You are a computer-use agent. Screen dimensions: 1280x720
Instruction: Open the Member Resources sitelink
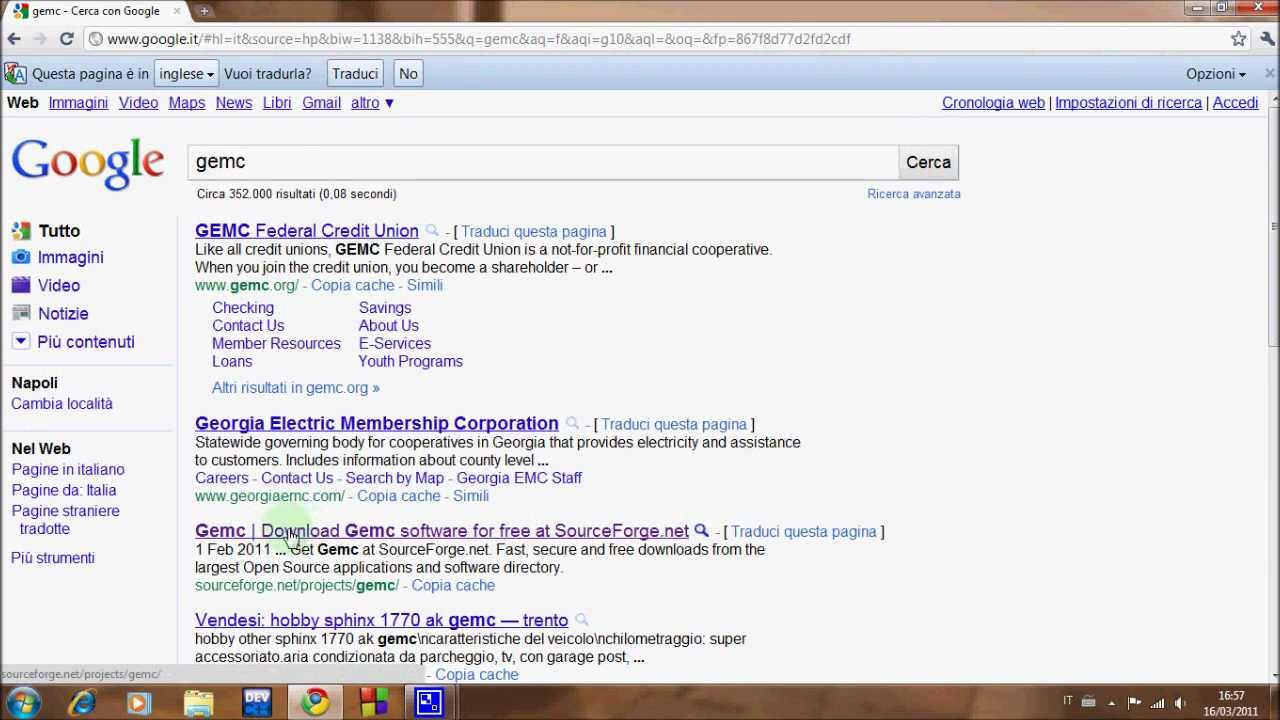(x=276, y=344)
